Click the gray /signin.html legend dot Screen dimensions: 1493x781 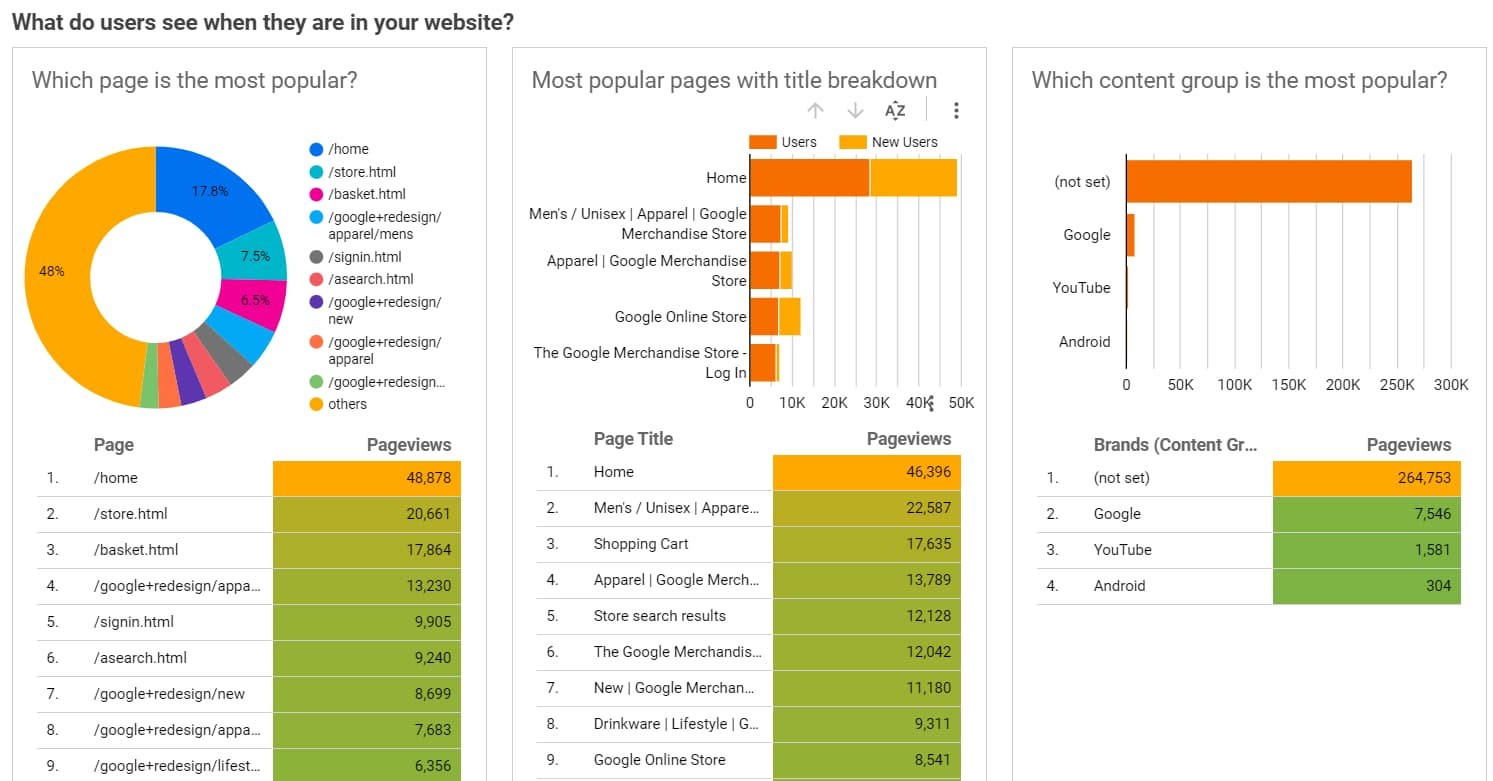(316, 257)
